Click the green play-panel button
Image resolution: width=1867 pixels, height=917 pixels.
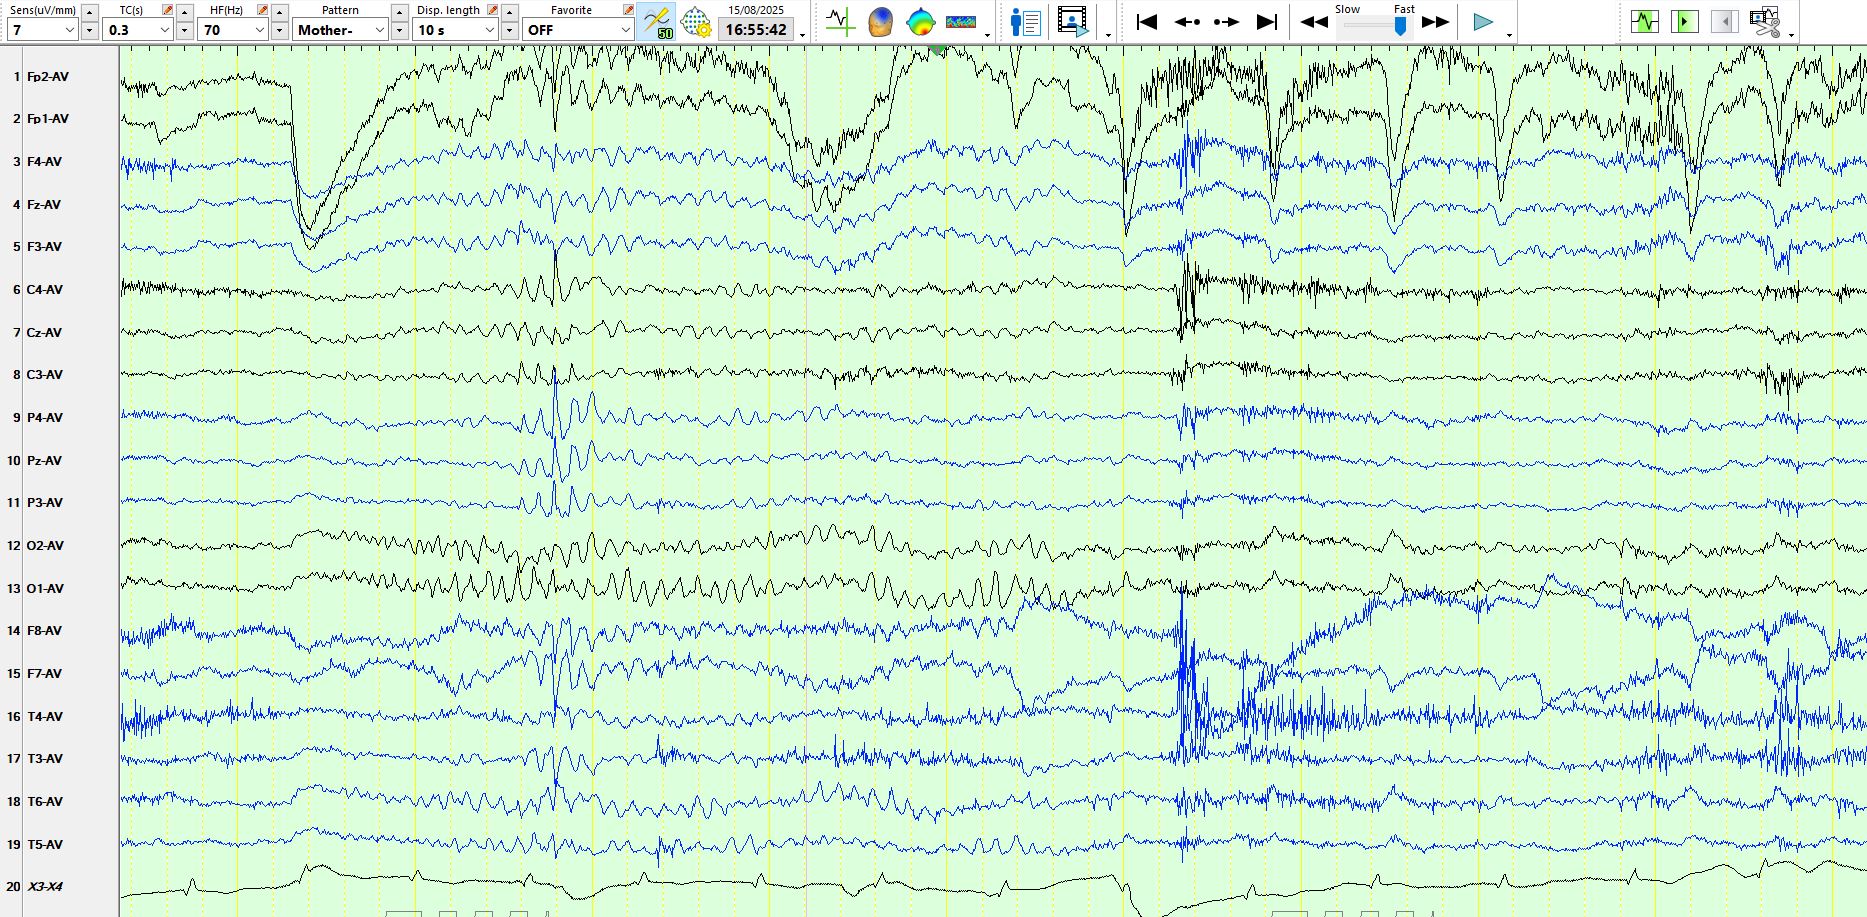tap(1684, 21)
